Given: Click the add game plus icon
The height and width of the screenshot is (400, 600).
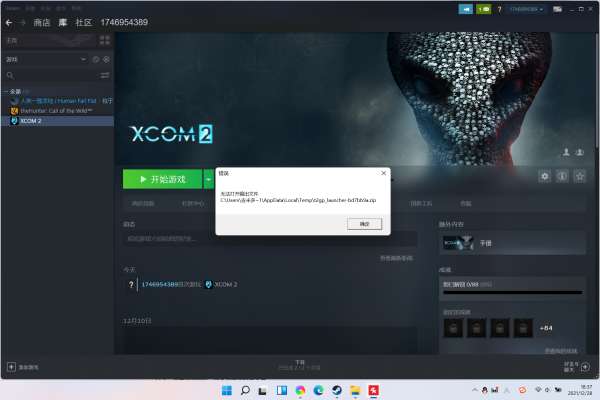Looking at the screenshot, I should (11, 367).
